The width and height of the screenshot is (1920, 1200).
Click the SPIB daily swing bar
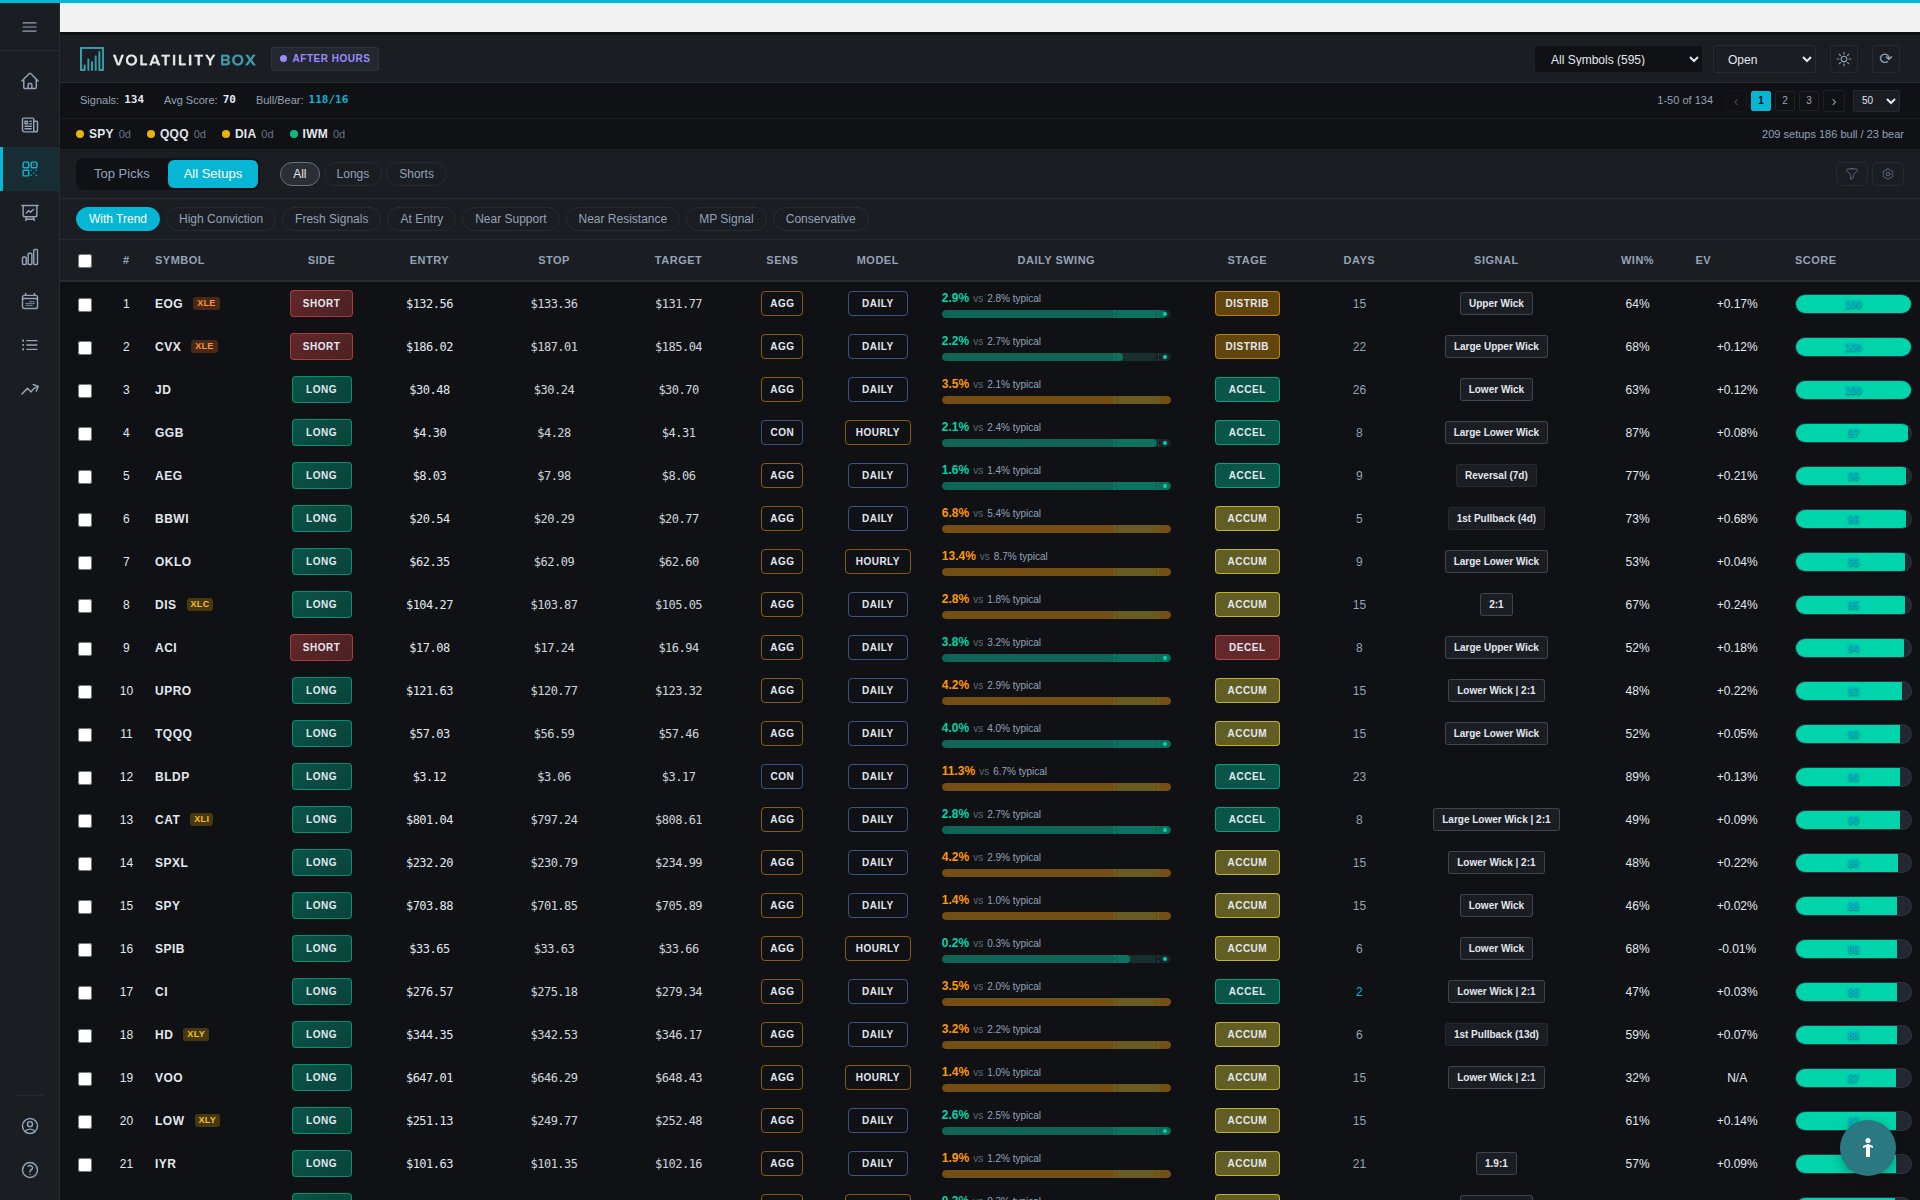pos(1056,959)
